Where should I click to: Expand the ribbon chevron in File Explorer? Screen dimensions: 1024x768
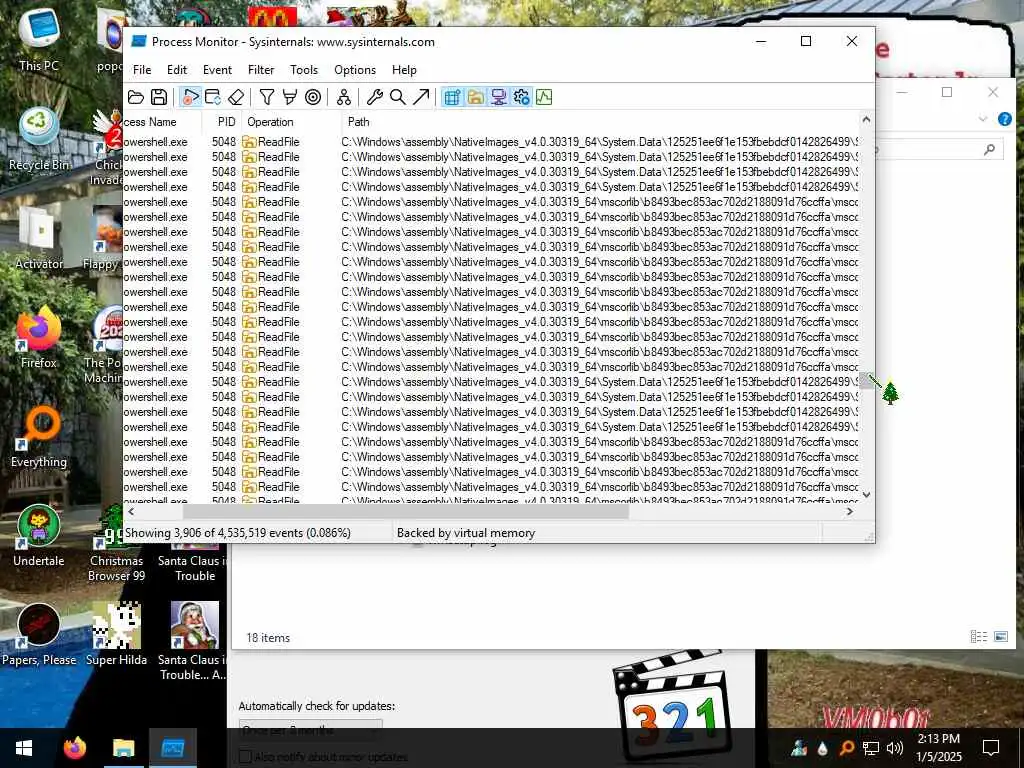coord(983,119)
